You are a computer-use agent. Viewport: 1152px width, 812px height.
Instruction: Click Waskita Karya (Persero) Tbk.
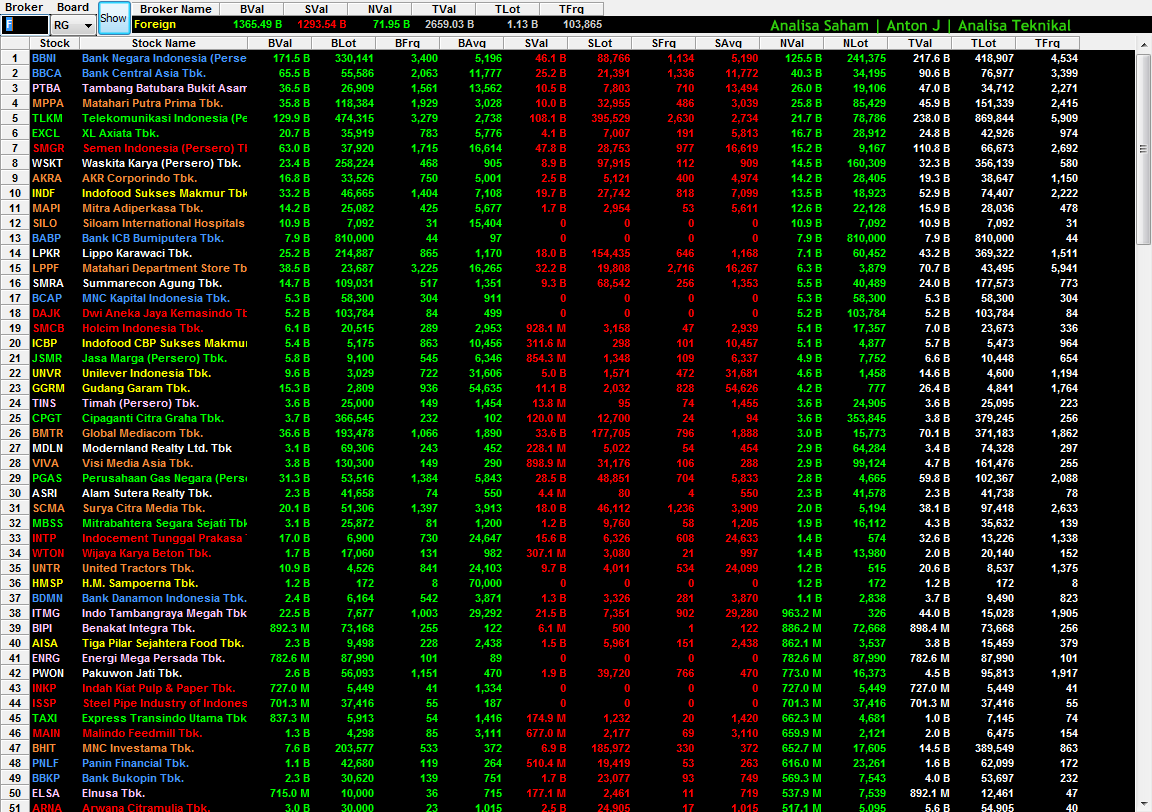[162, 163]
